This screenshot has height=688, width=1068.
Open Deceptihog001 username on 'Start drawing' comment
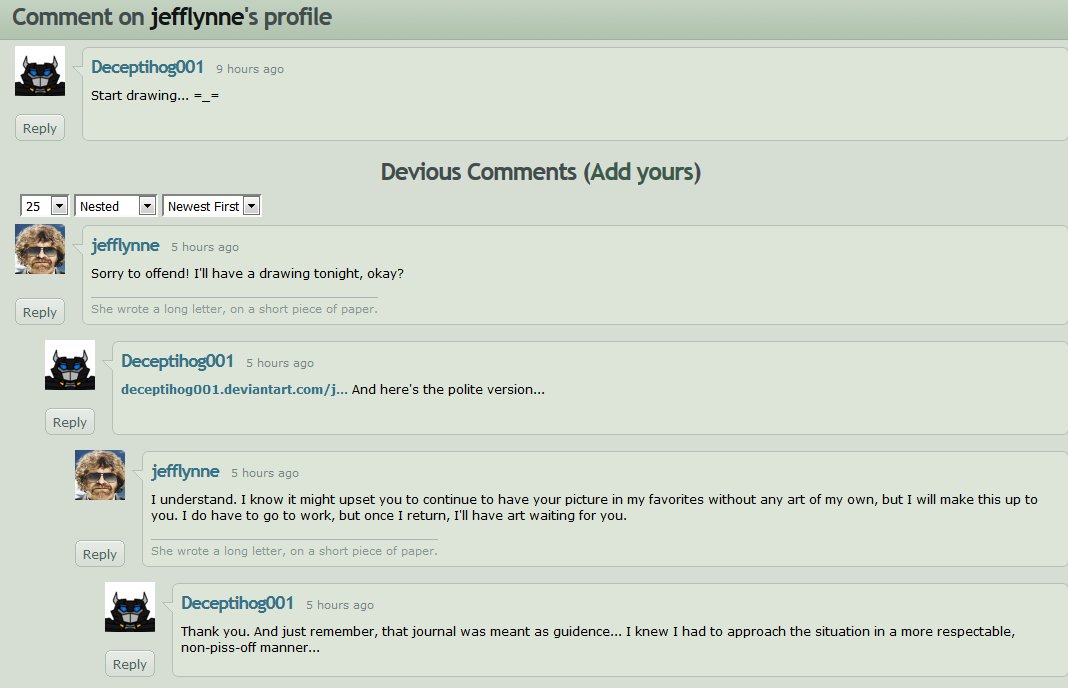[x=147, y=67]
